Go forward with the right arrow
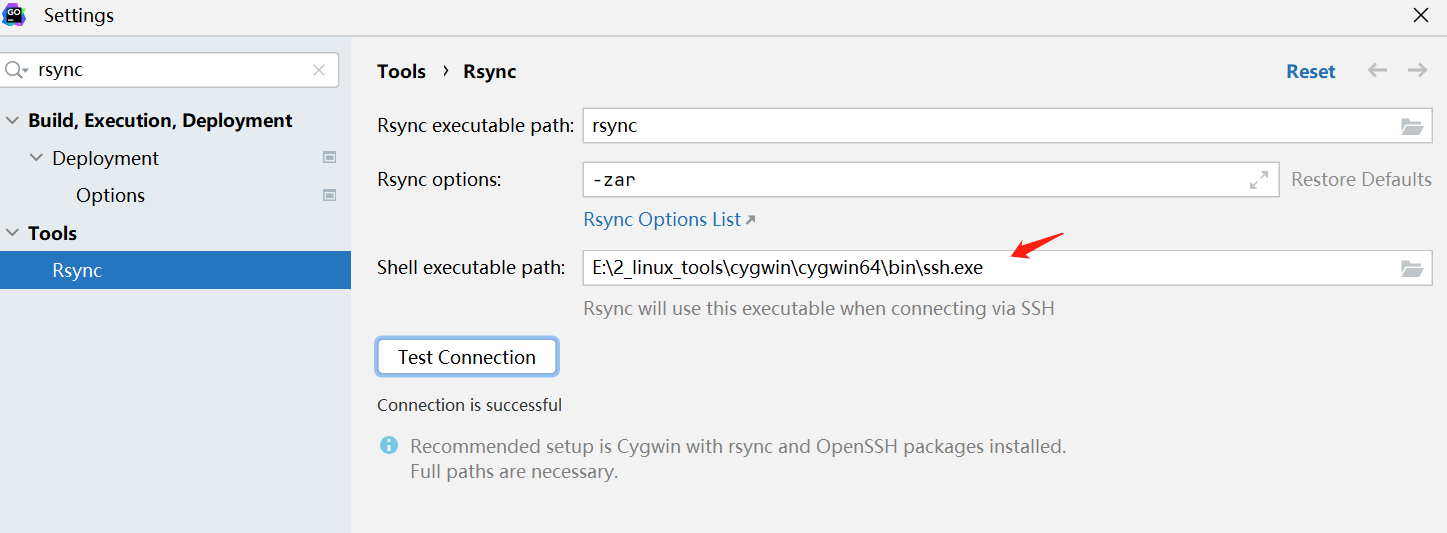The image size is (1447, 533). [x=1417, y=70]
